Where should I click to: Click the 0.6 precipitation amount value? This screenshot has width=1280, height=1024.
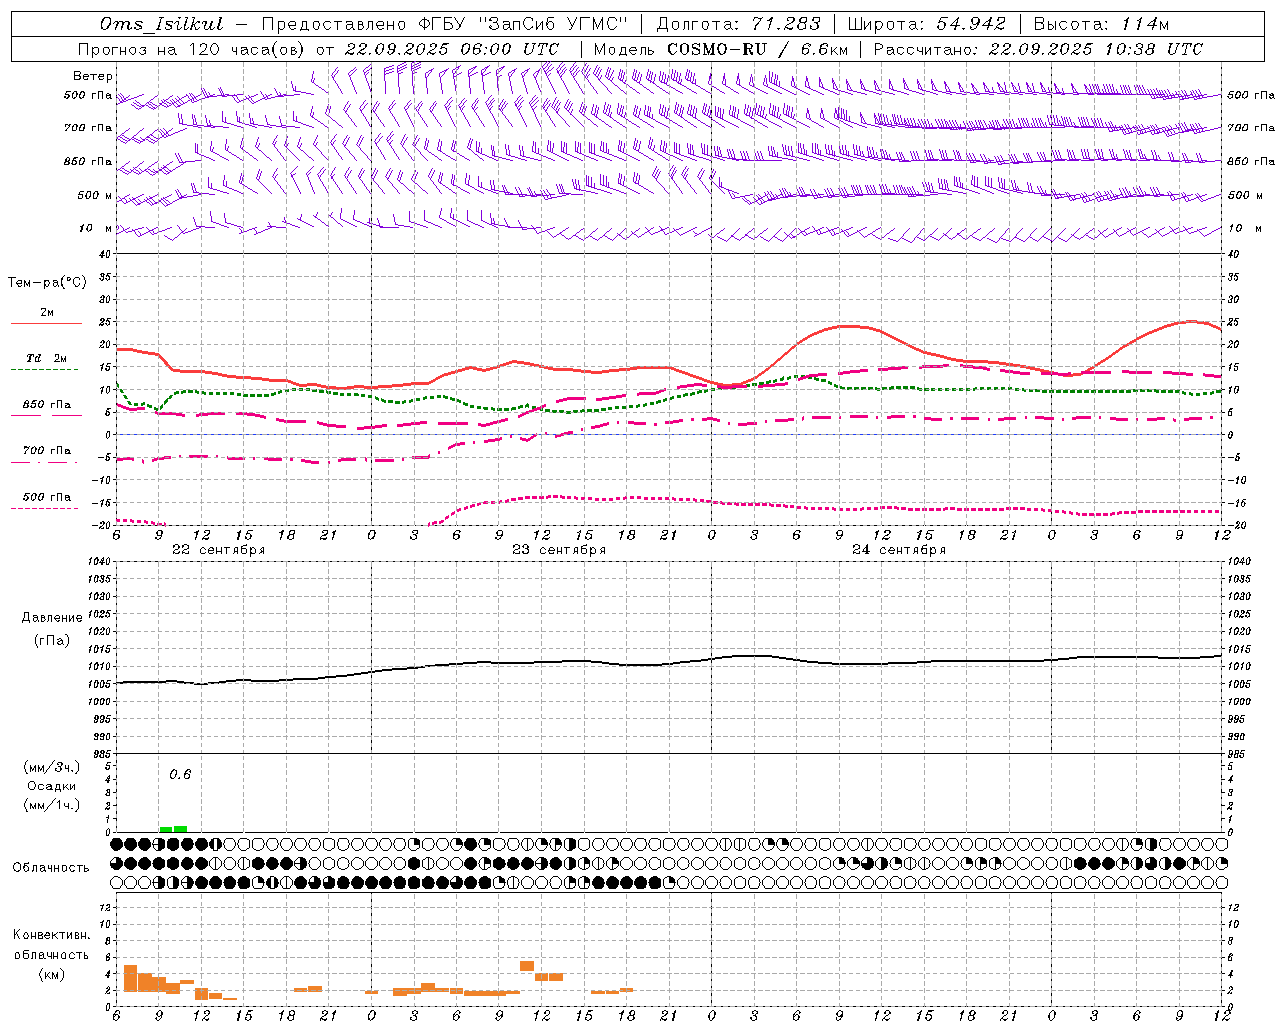click(180, 774)
